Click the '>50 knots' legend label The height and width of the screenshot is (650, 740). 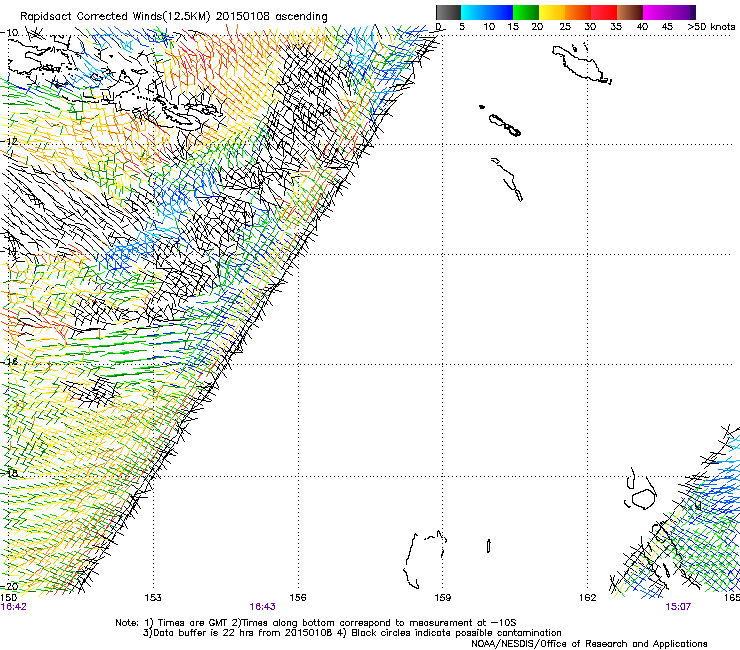(711, 27)
